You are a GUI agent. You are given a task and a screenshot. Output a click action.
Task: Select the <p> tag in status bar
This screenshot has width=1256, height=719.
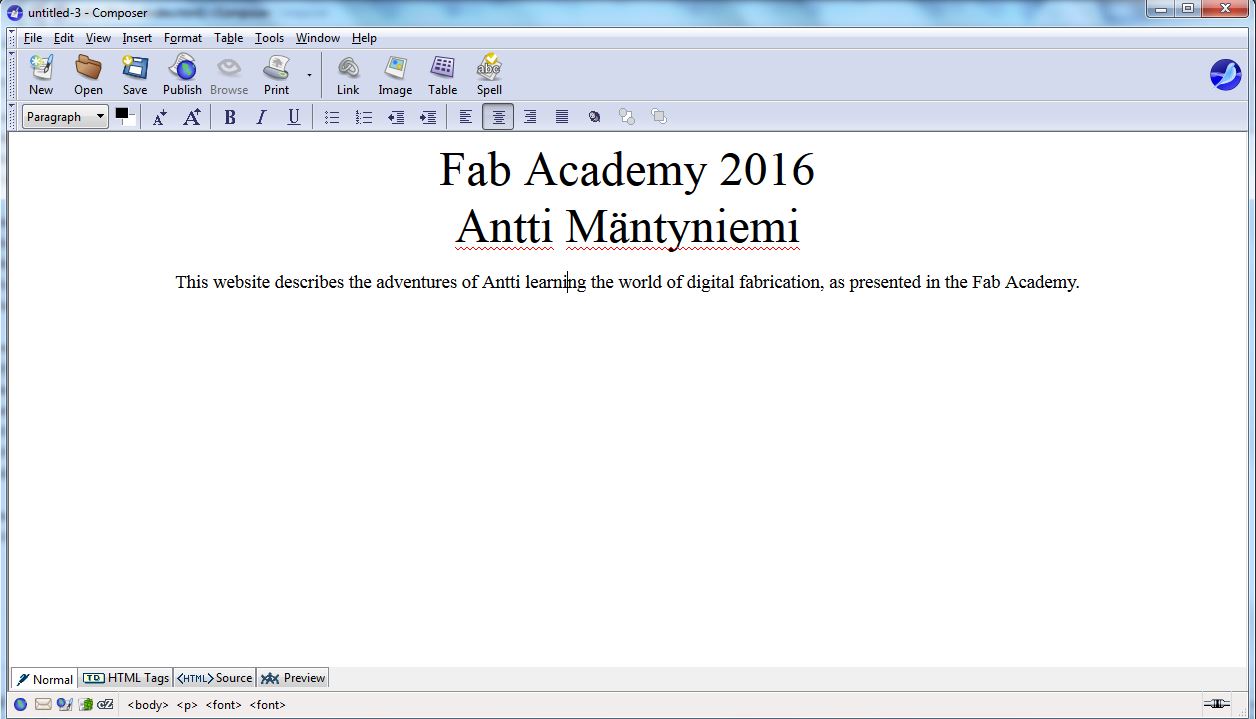pyautogui.click(x=187, y=705)
